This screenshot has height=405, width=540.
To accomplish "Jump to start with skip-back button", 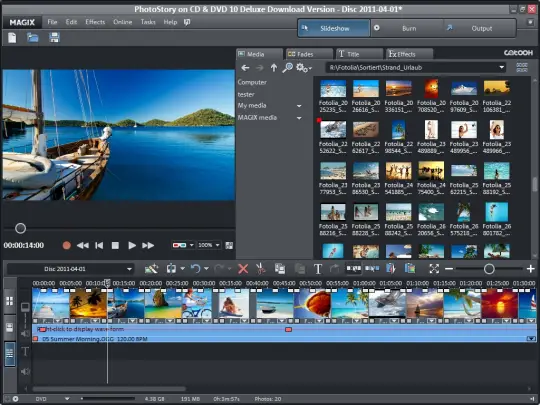I will pyautogui.click(x=99, y=245).
